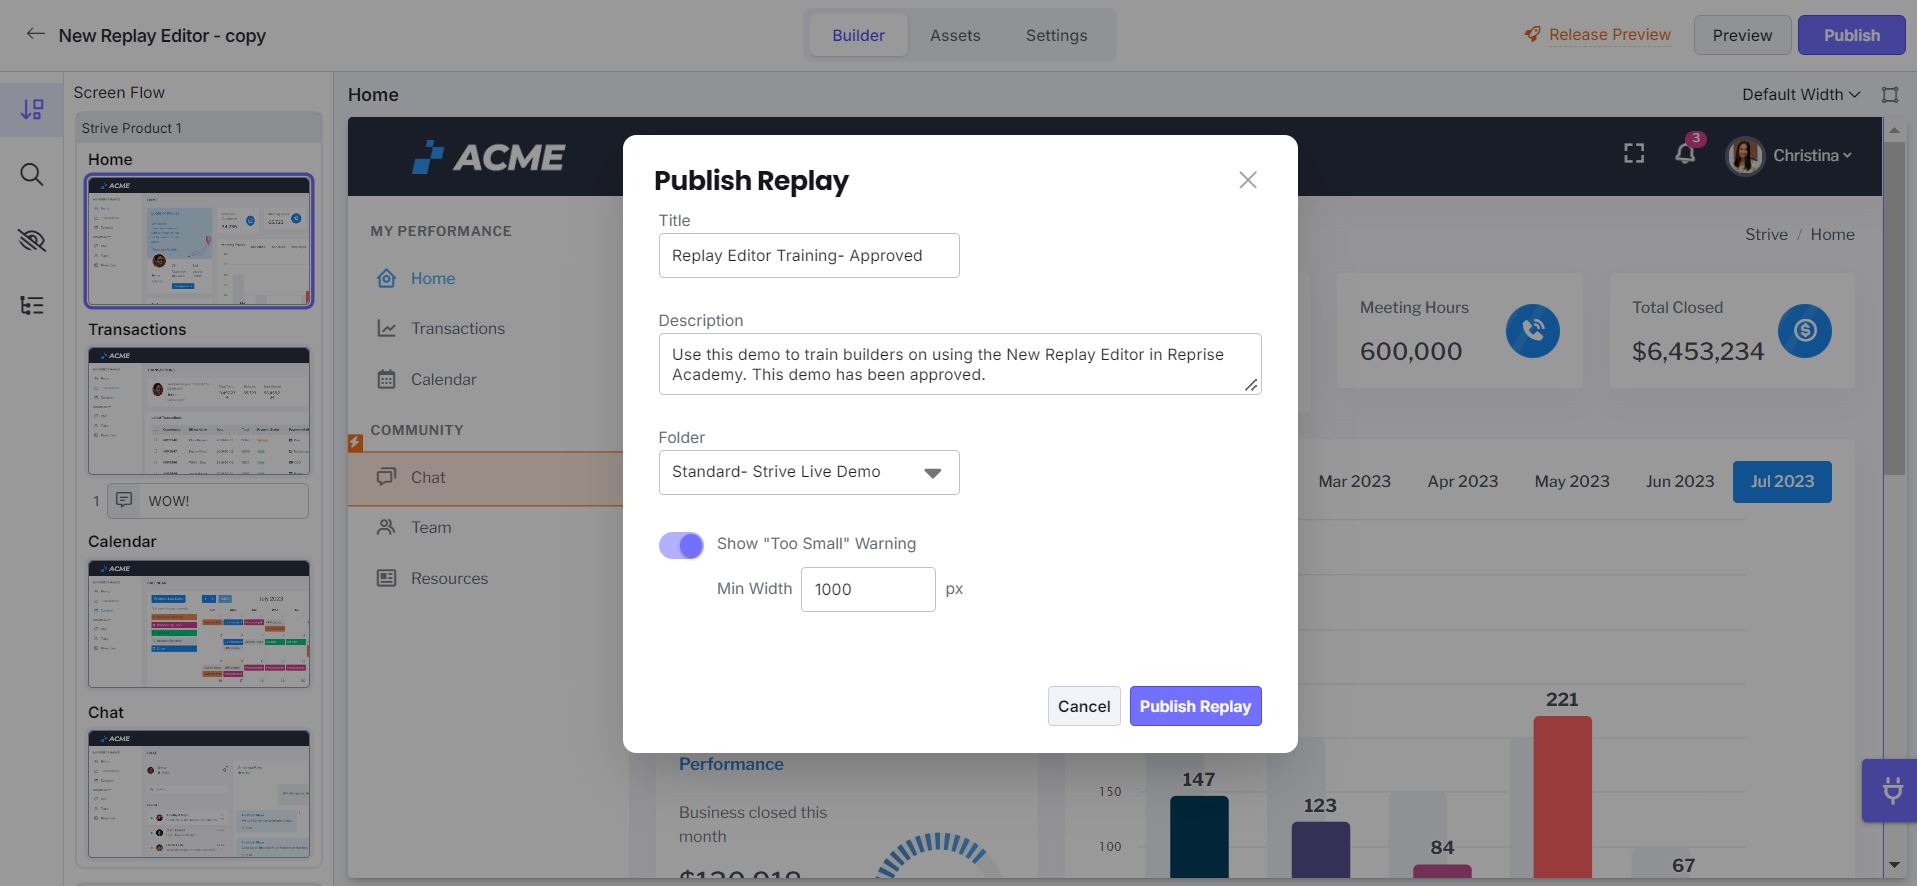The image size is (1917, 886).
Task: Click the $6,453,234 Total Closed value
Action: click(x=1698, y=352)
